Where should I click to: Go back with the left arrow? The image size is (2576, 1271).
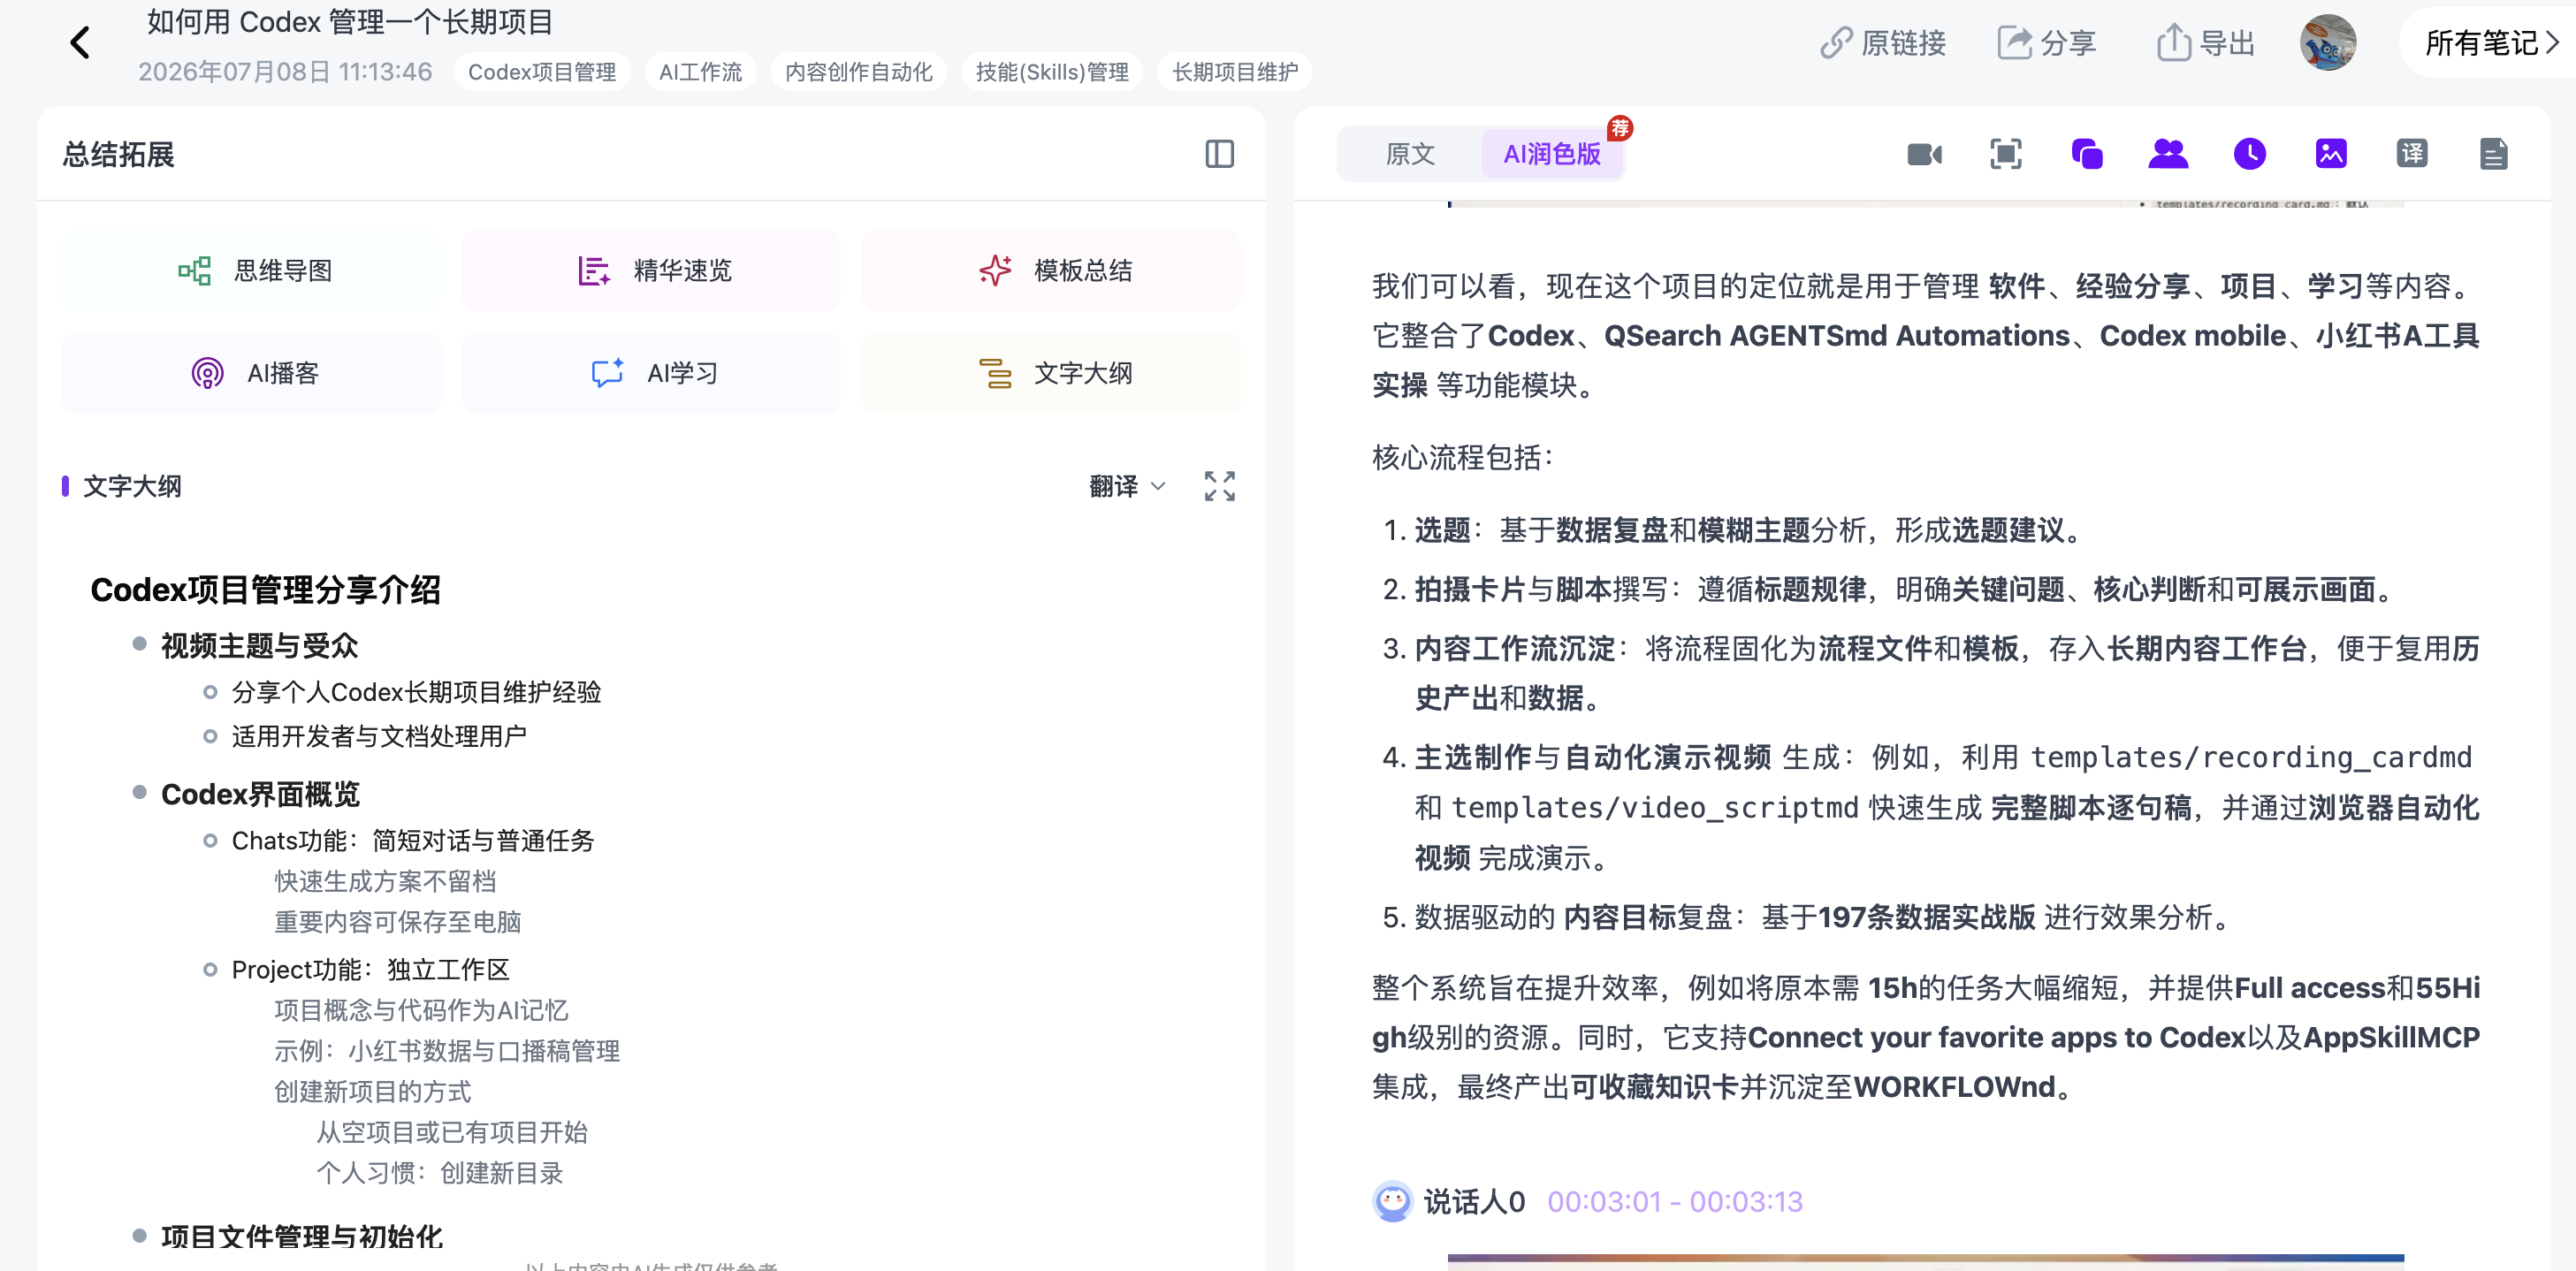[x=80, y=43]
